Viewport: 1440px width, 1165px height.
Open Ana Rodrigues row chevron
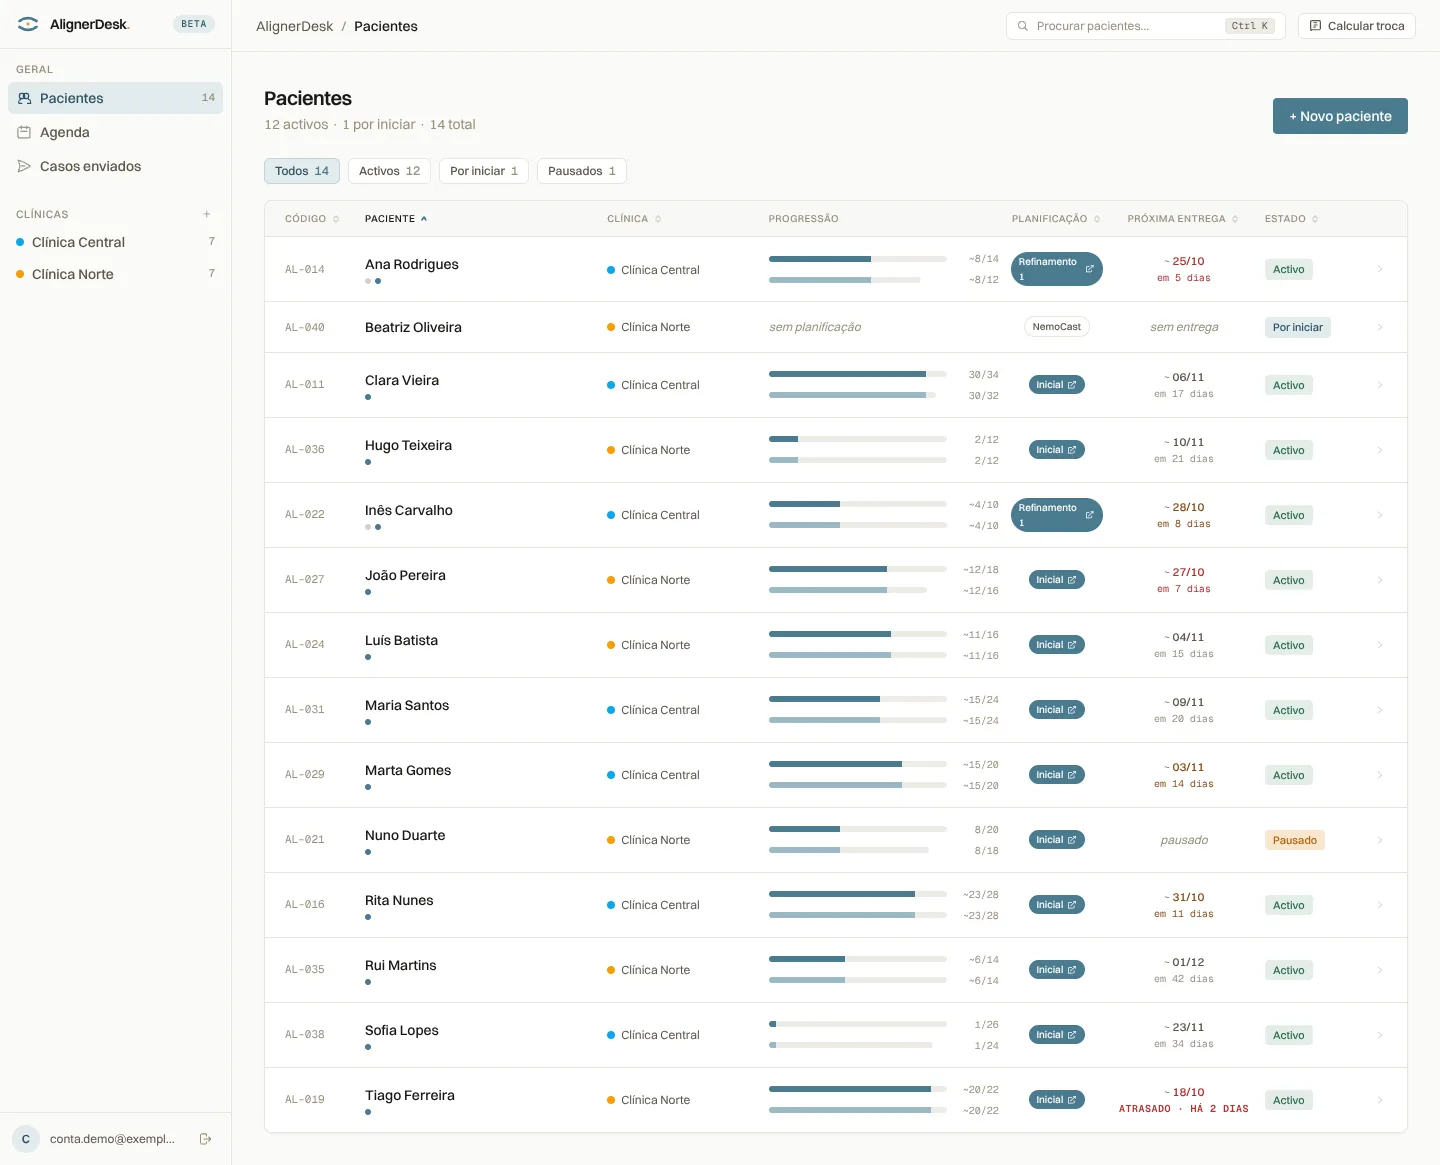click(x=1380, y=269)
